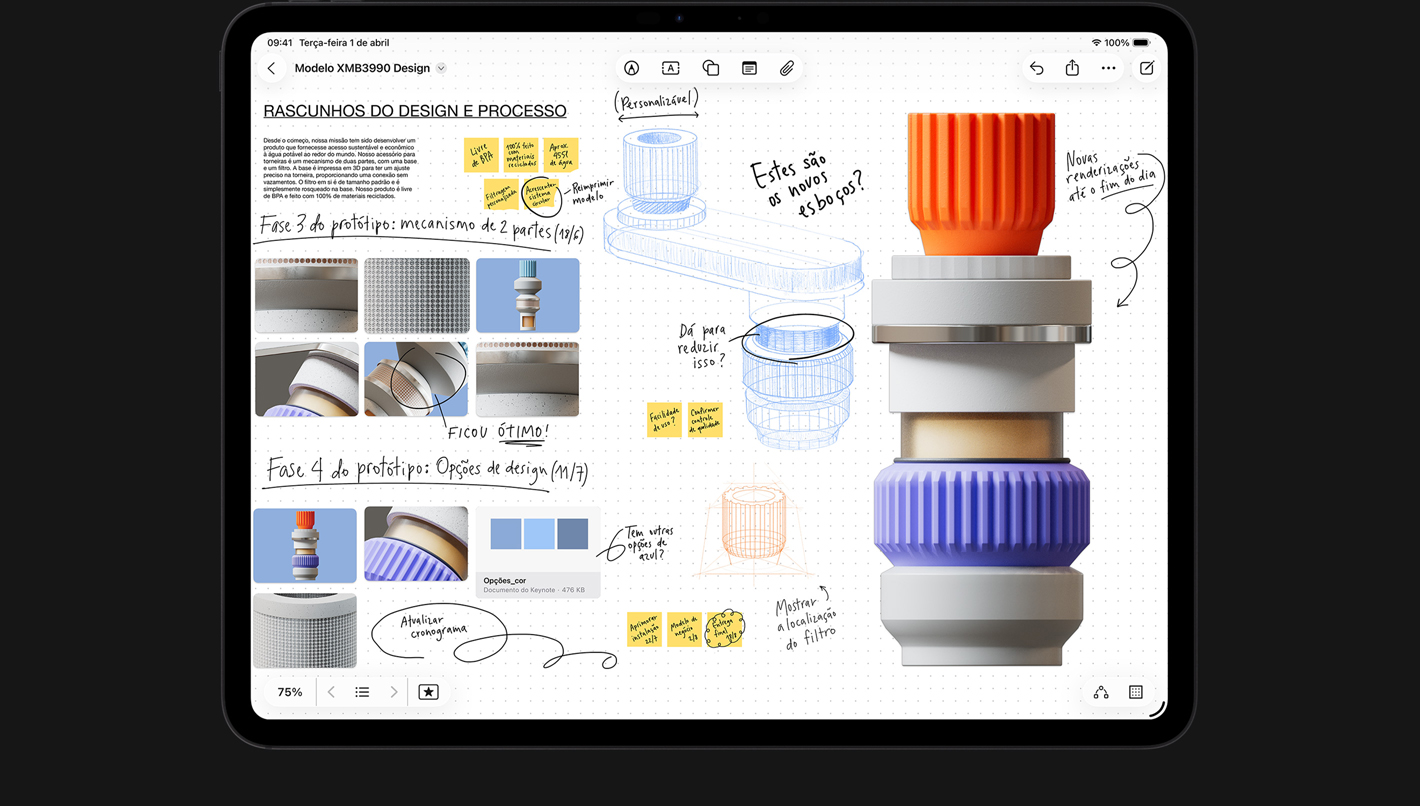Add a new sticky note
Viewport: 1420px width, 806px height.
pos(749,68)
